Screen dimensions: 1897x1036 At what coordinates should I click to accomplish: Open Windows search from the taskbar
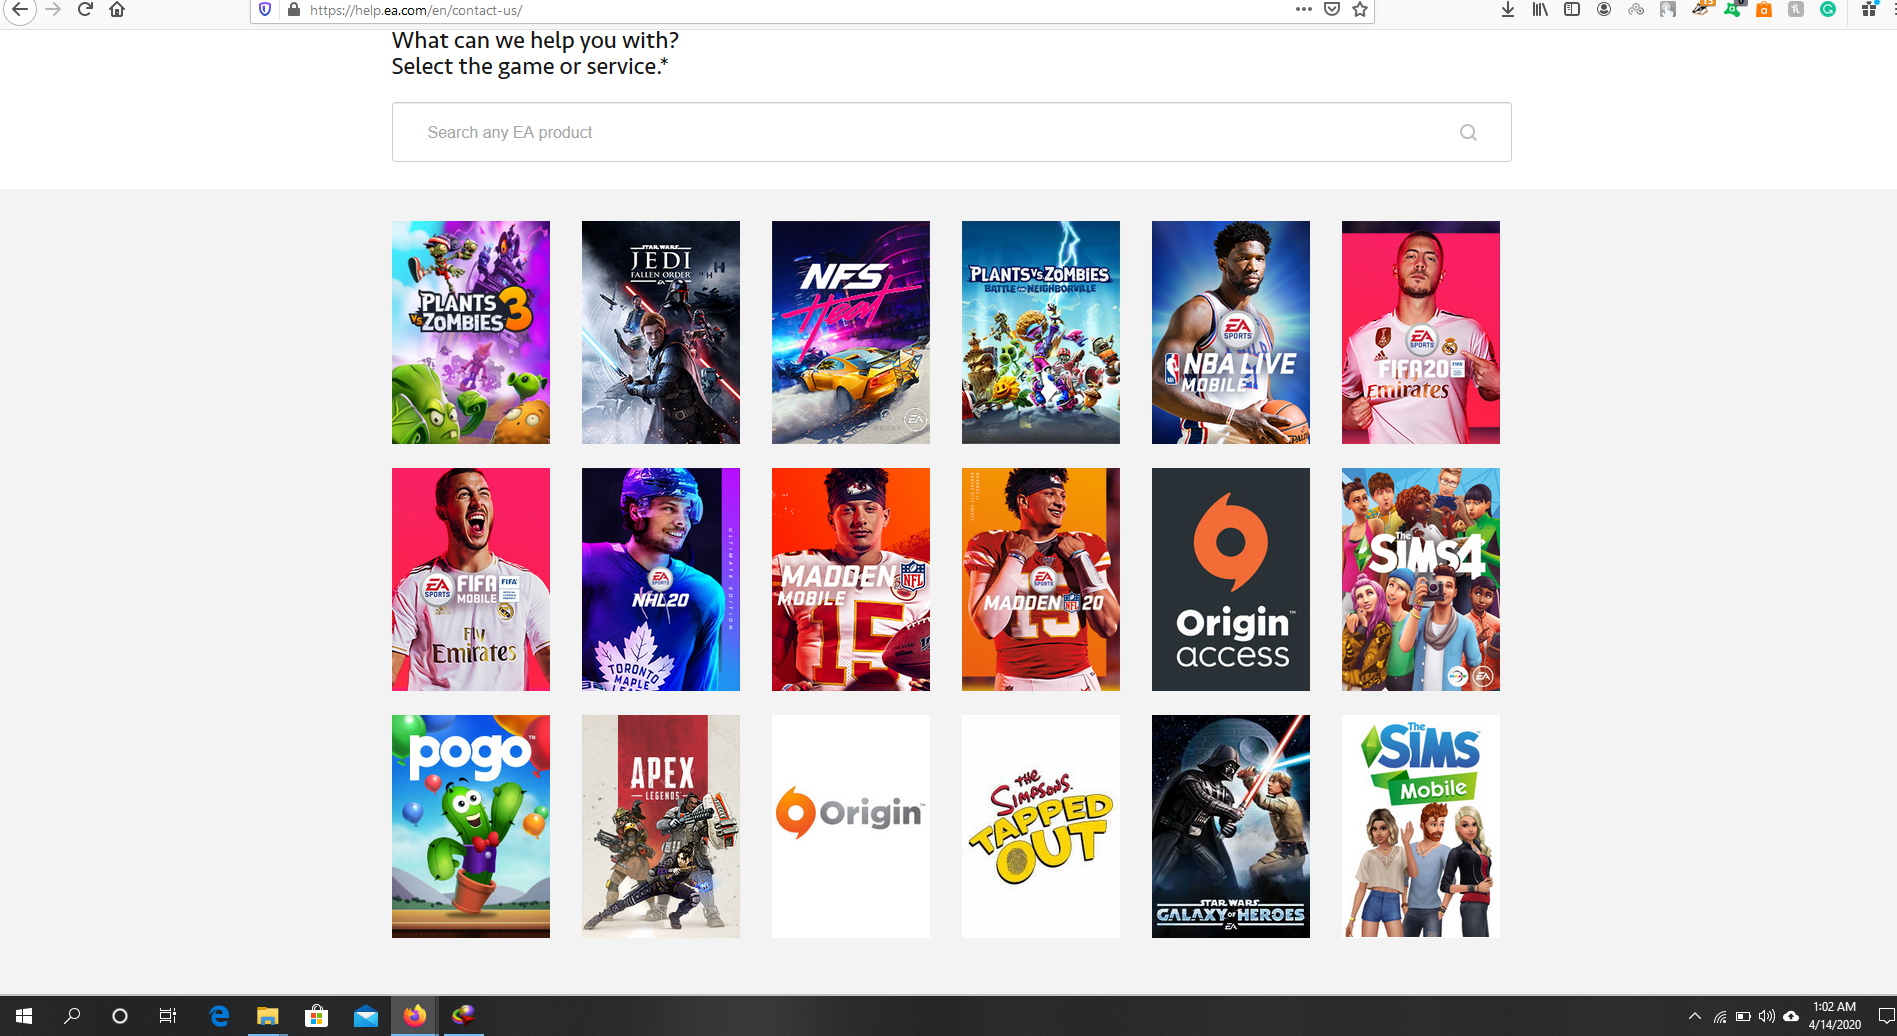(72, 1016)
